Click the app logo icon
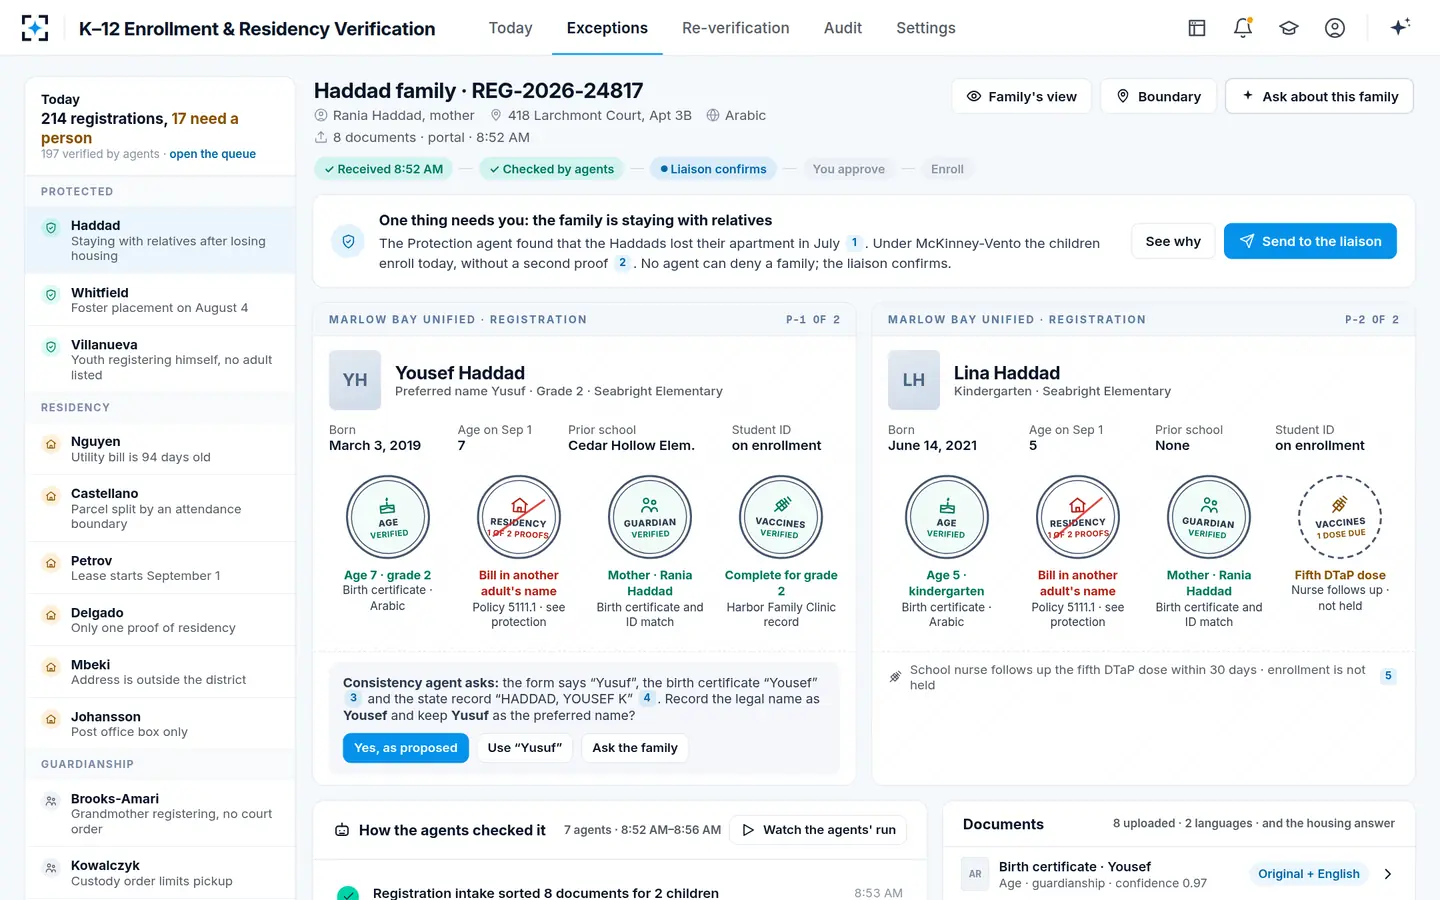 35,28
